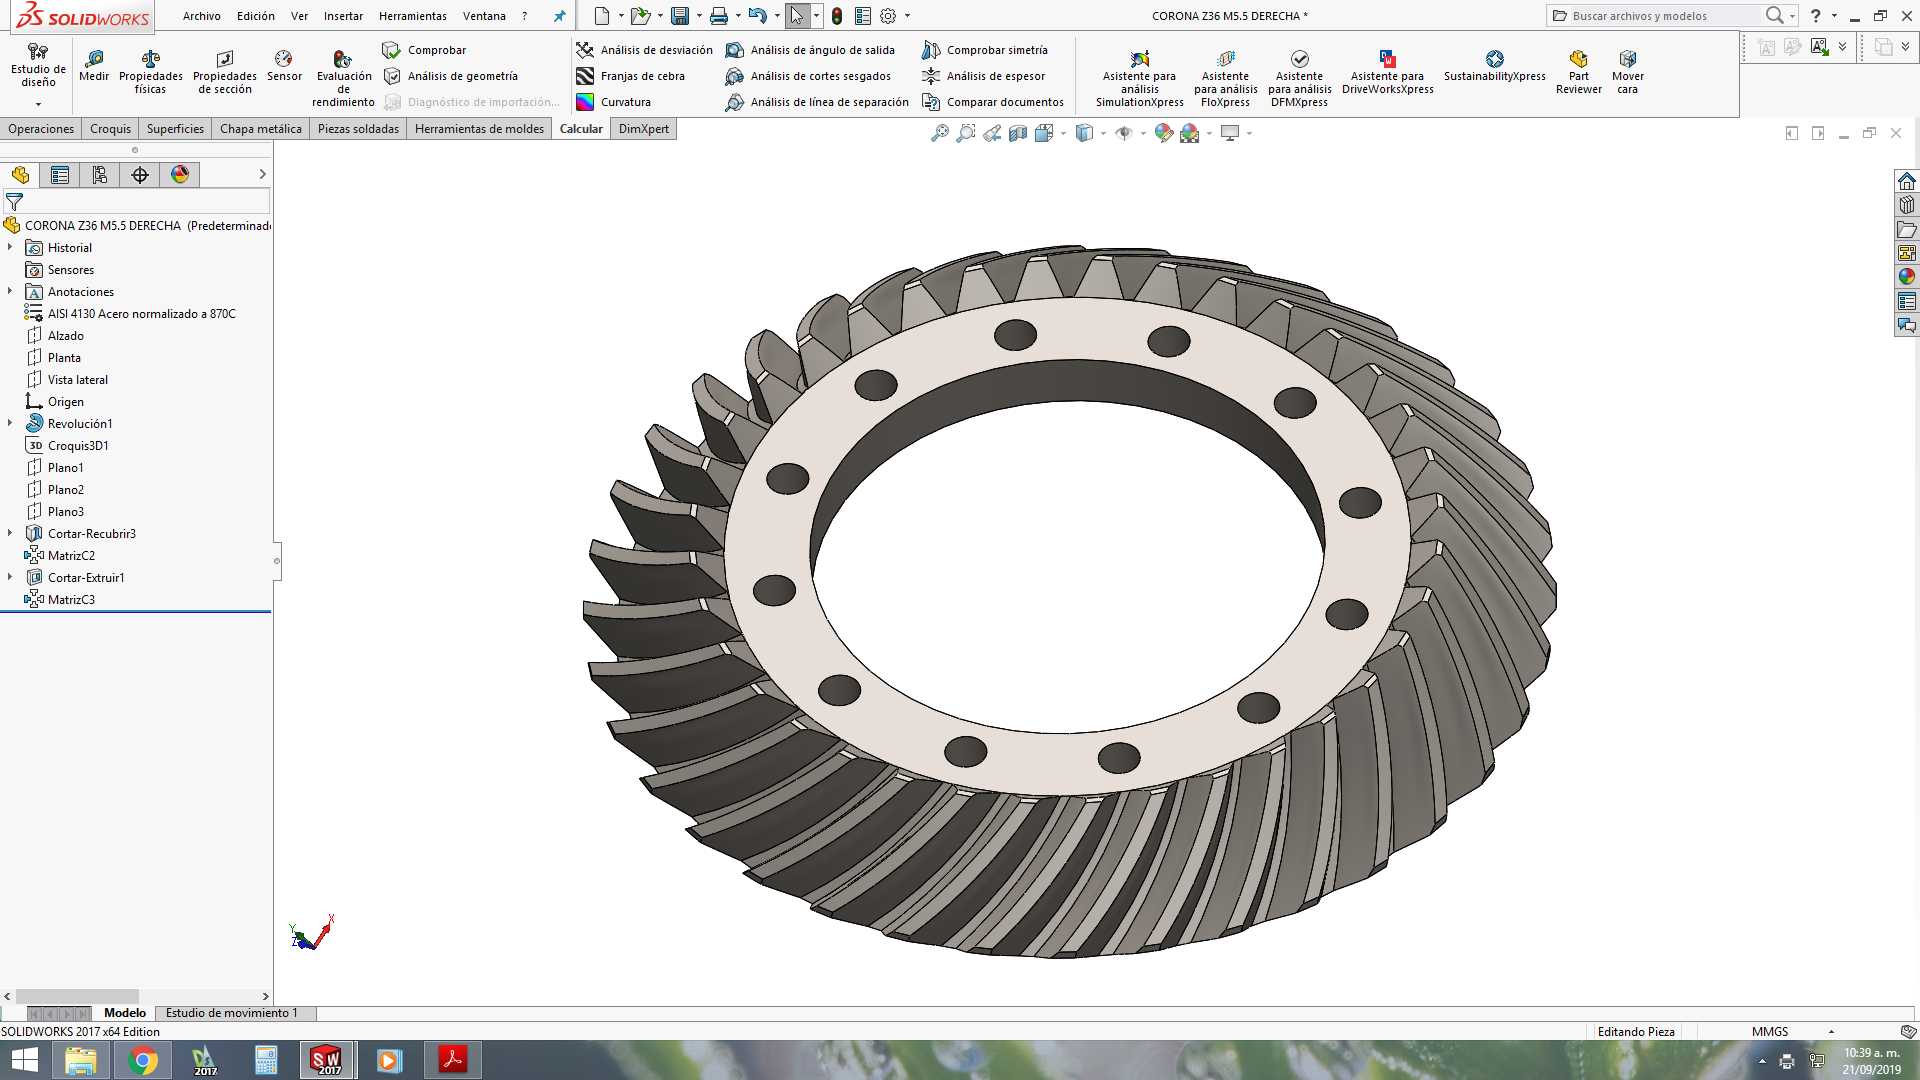Open Propiedades físicas tool
The image size is (1920, 1080).
pyautogui.click(x=150, y=72)
